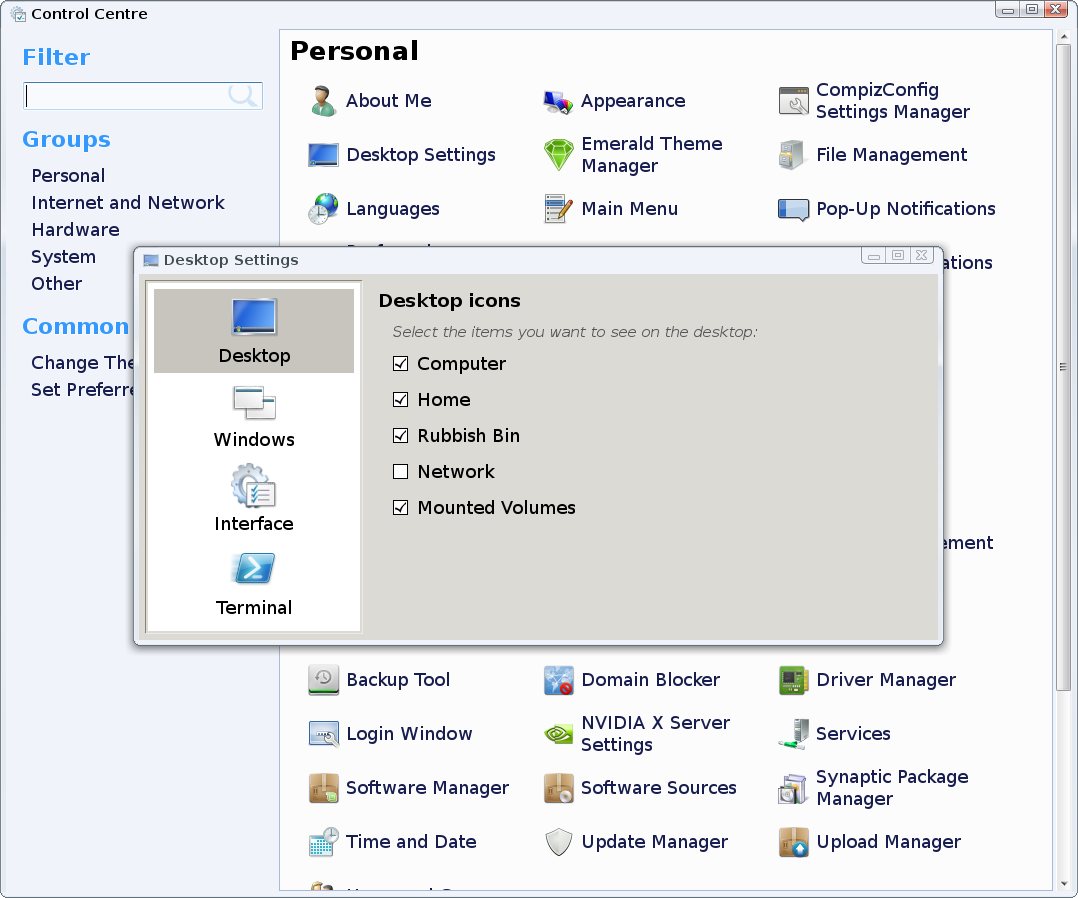Switch to the Terminal settings tab
Screen dimensions: 1078x898
click(254, 584)
